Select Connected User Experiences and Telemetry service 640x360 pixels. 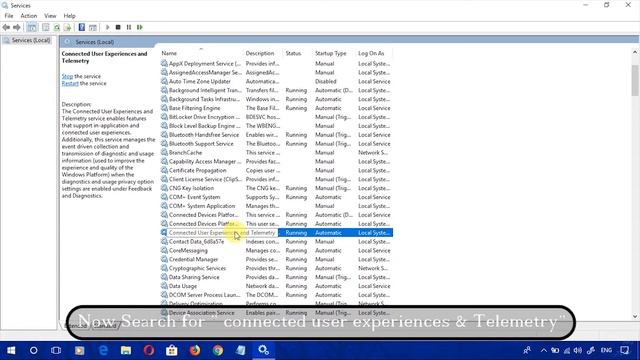tap(276, 233)
